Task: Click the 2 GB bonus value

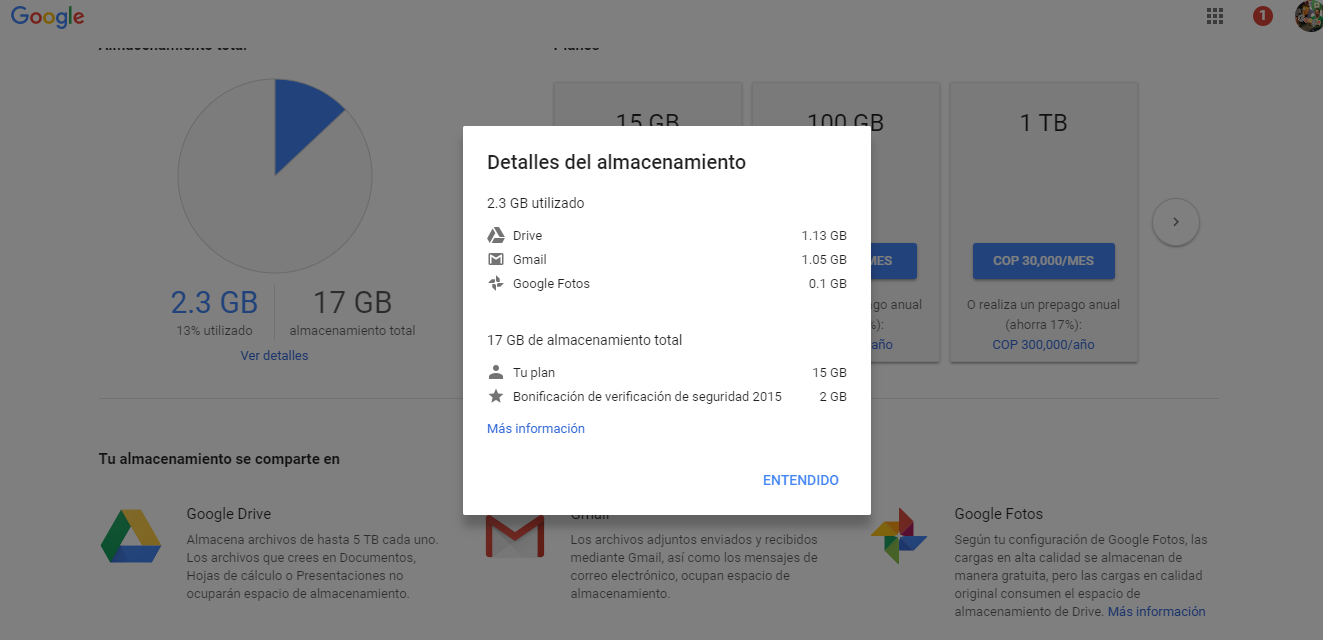Action: (833, 396)
